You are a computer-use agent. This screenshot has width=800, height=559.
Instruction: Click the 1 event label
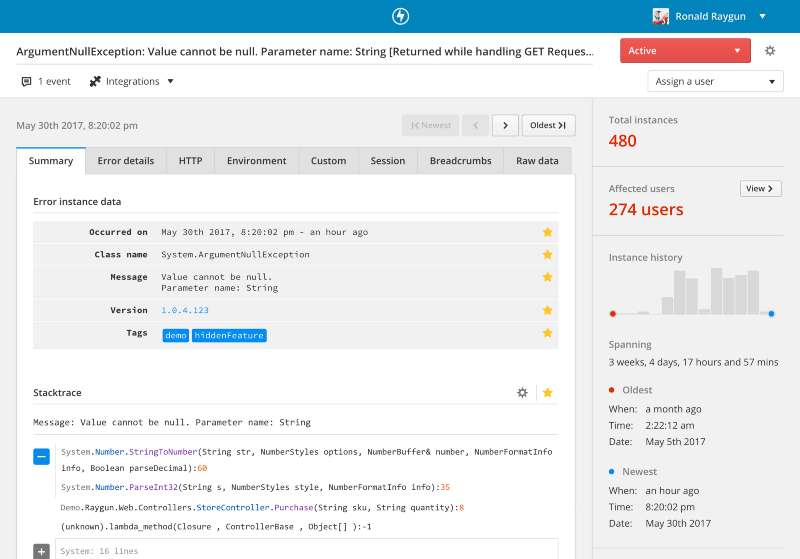click(55, 82)
